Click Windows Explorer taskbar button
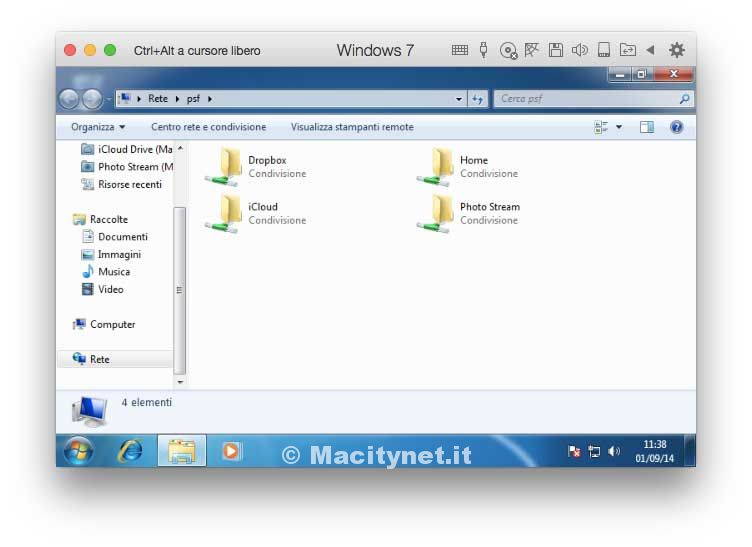 tap(182, 451)
